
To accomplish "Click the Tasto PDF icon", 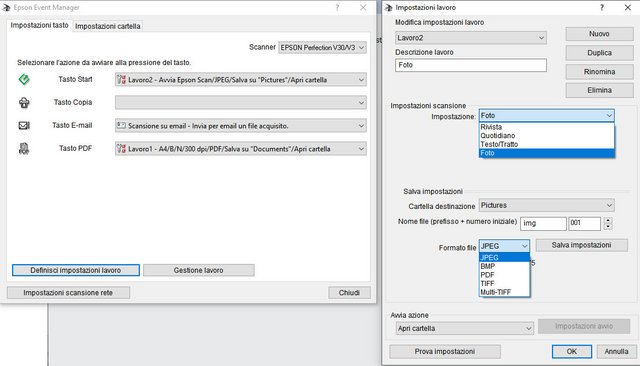I will pyautogui.click(x=24, y=149).
